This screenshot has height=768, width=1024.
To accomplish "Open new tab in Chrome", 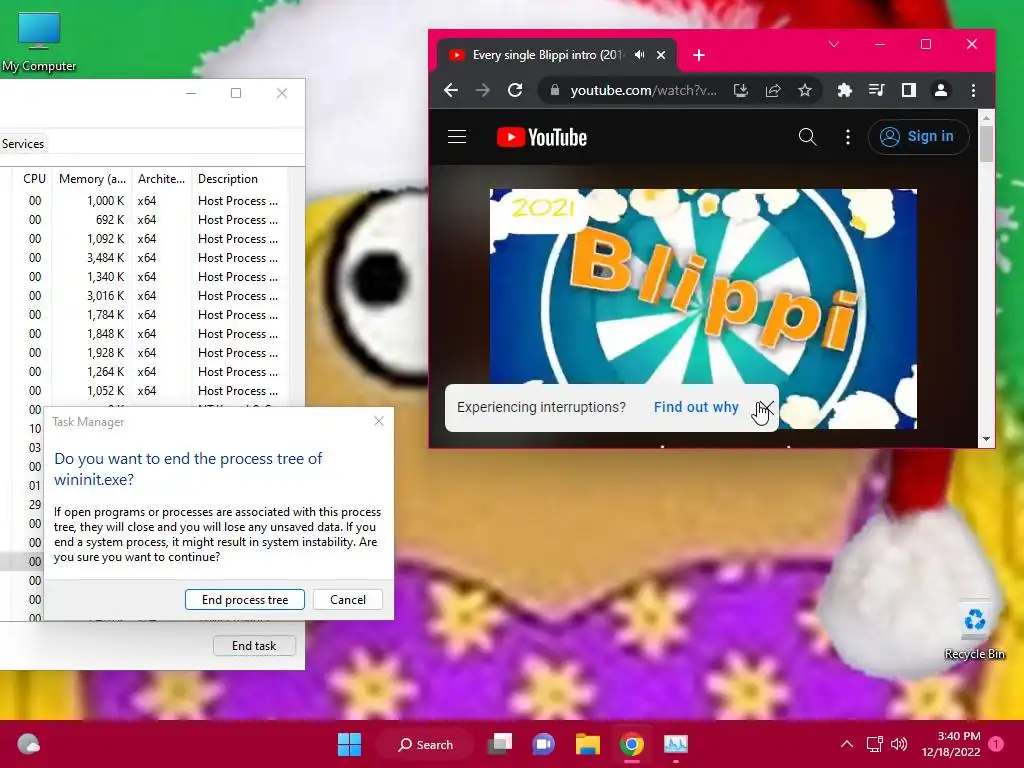I will pos(699,56).
